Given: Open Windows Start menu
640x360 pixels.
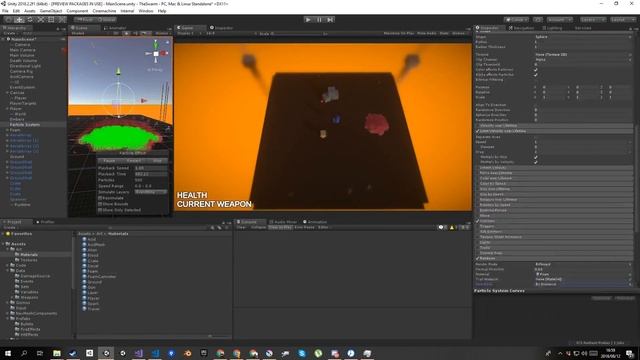Looking at the screenshot, I should pos(8,353).
